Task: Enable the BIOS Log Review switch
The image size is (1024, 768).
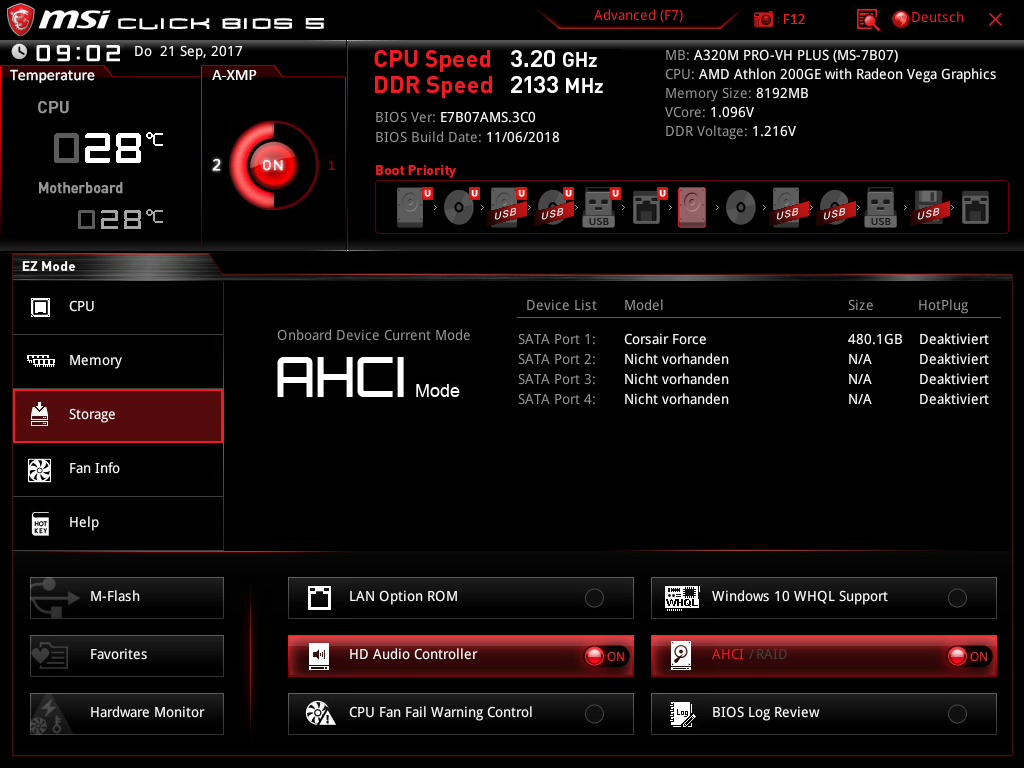Action: pos(957,714)
